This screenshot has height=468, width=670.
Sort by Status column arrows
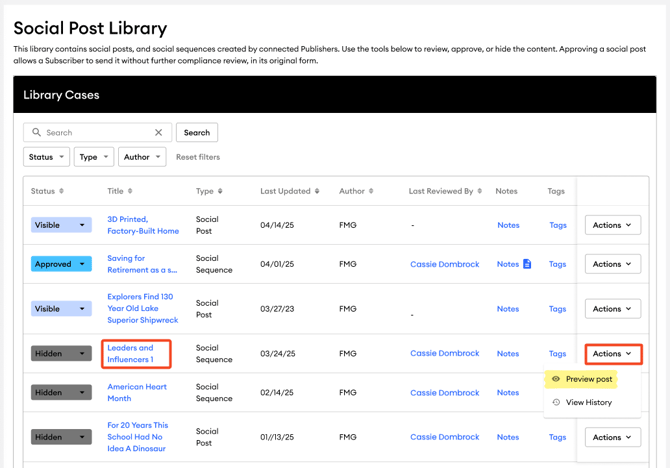(x=61, y=191)
